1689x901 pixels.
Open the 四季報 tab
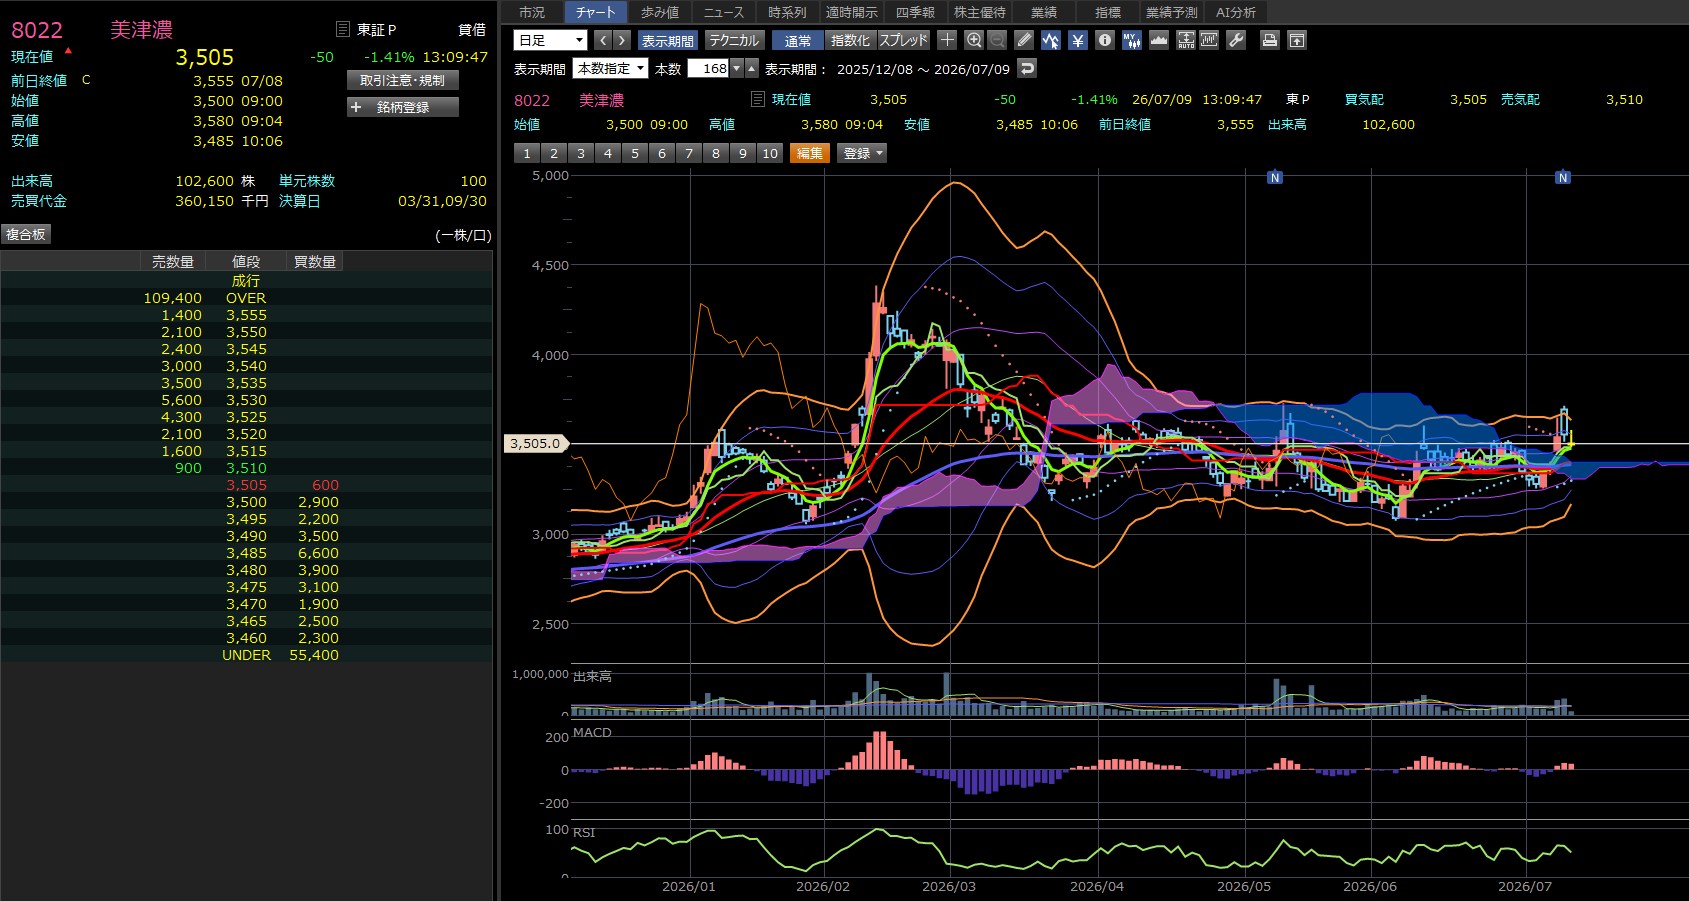(x=915, y=12)
